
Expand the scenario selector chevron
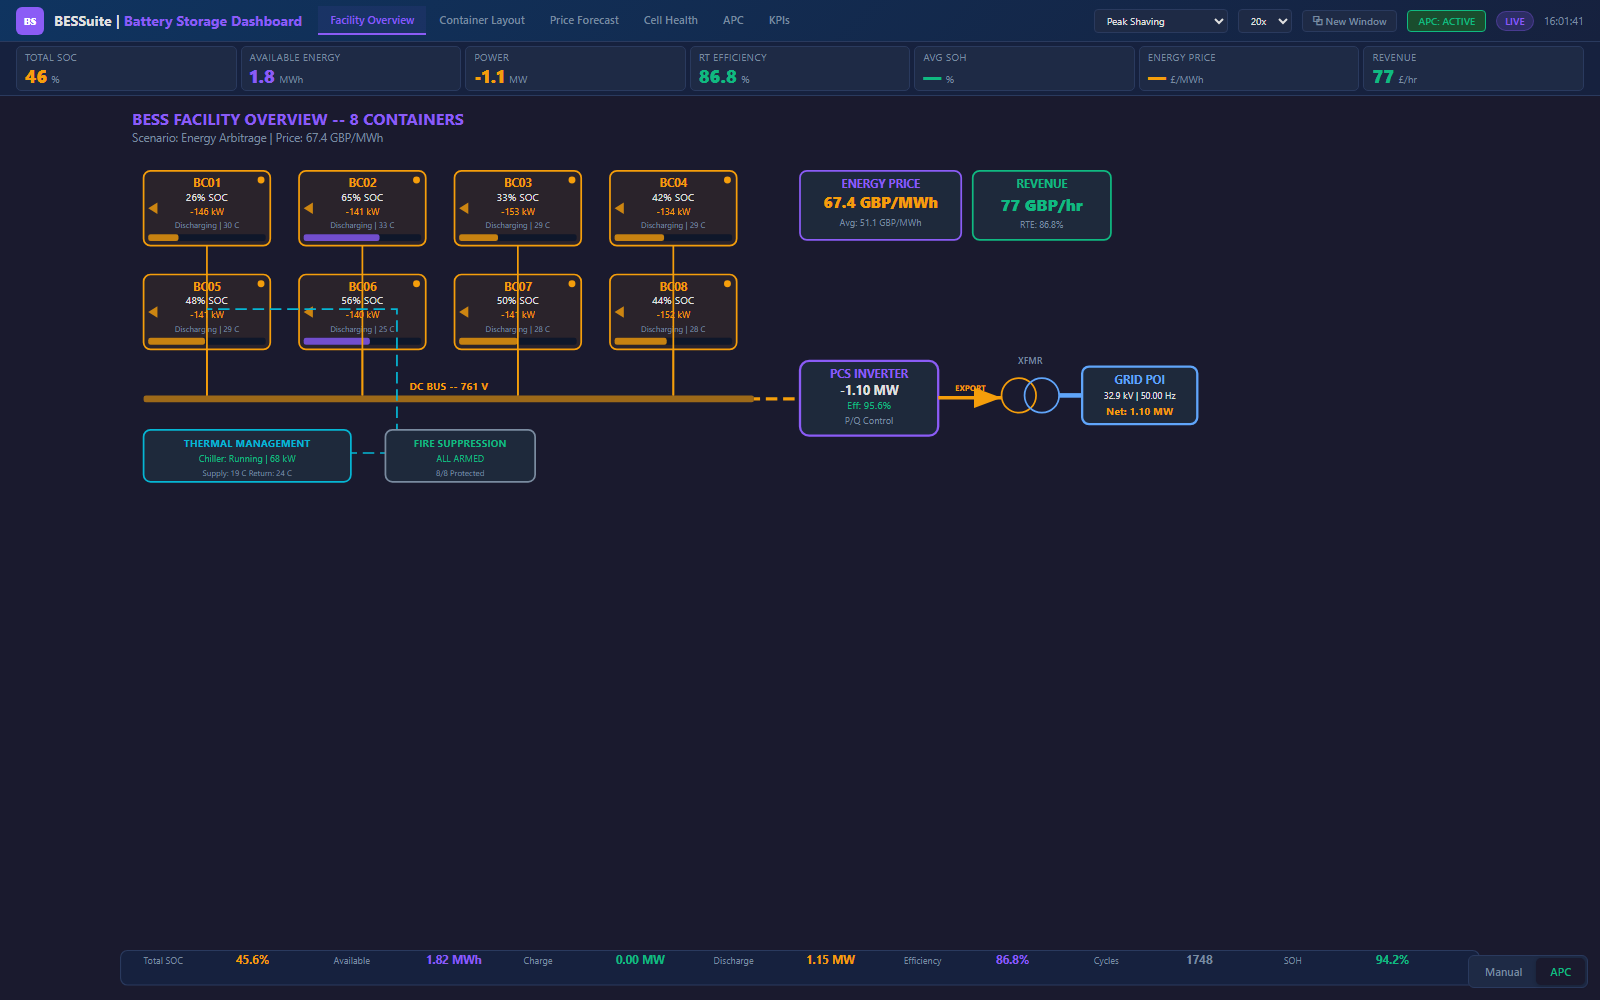coord(1218,20)
